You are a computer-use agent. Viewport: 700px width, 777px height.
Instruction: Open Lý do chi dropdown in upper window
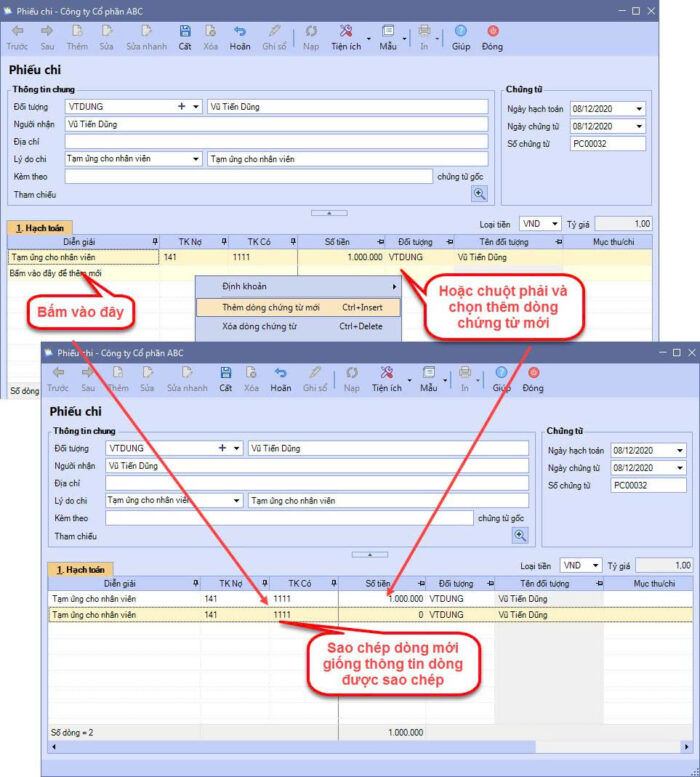click(x=196, y=159)
